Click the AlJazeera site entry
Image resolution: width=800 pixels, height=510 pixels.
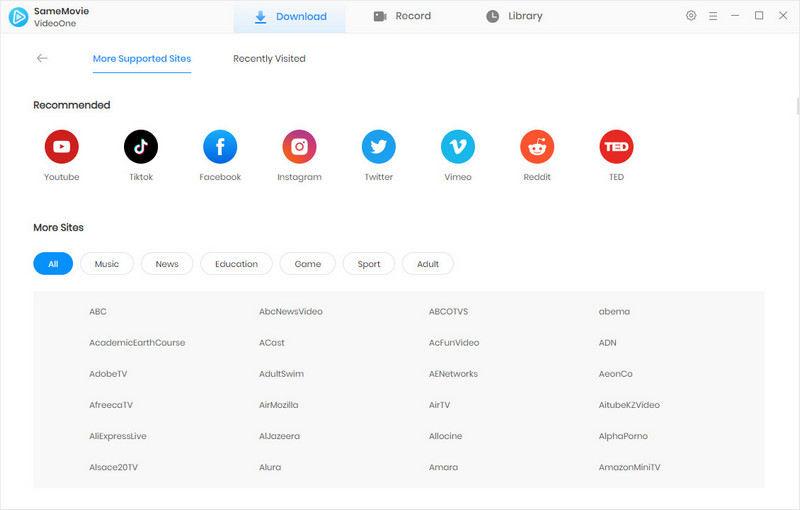[280, 436]
